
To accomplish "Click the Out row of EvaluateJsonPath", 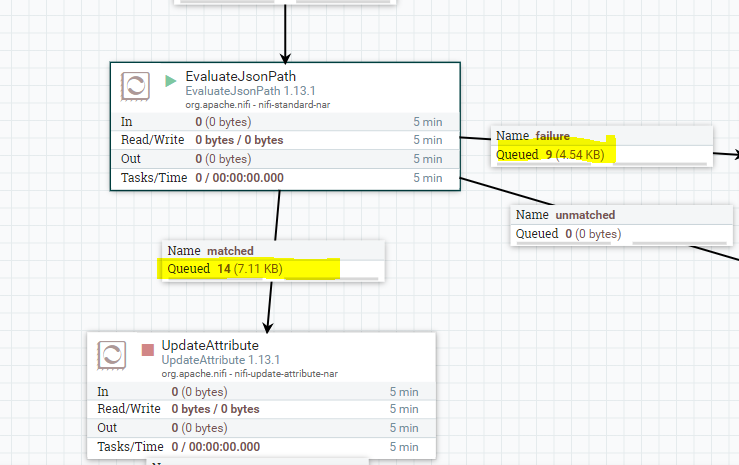I will (x=285, y=159).
